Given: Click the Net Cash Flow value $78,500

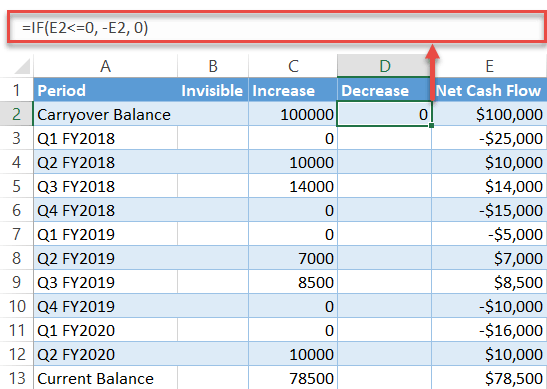Looking at the screenshot, I should point(489,378).
